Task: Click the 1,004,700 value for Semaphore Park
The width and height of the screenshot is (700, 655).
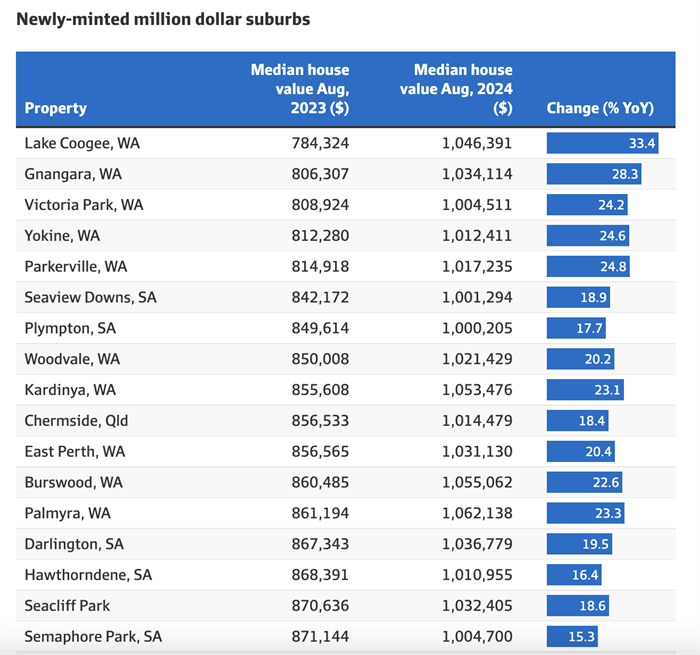Action: pos(477,636)
